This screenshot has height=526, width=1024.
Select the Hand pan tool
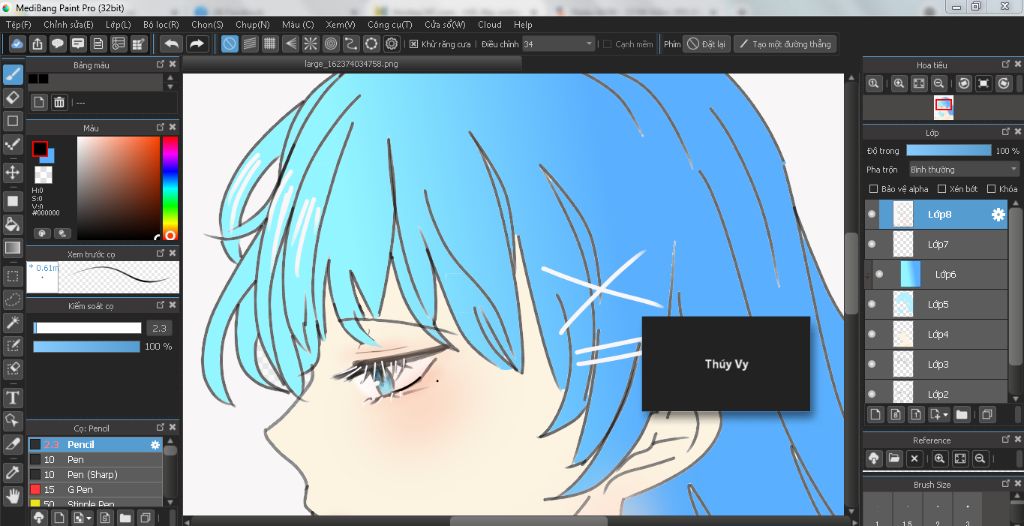click(x=13, y=495)
